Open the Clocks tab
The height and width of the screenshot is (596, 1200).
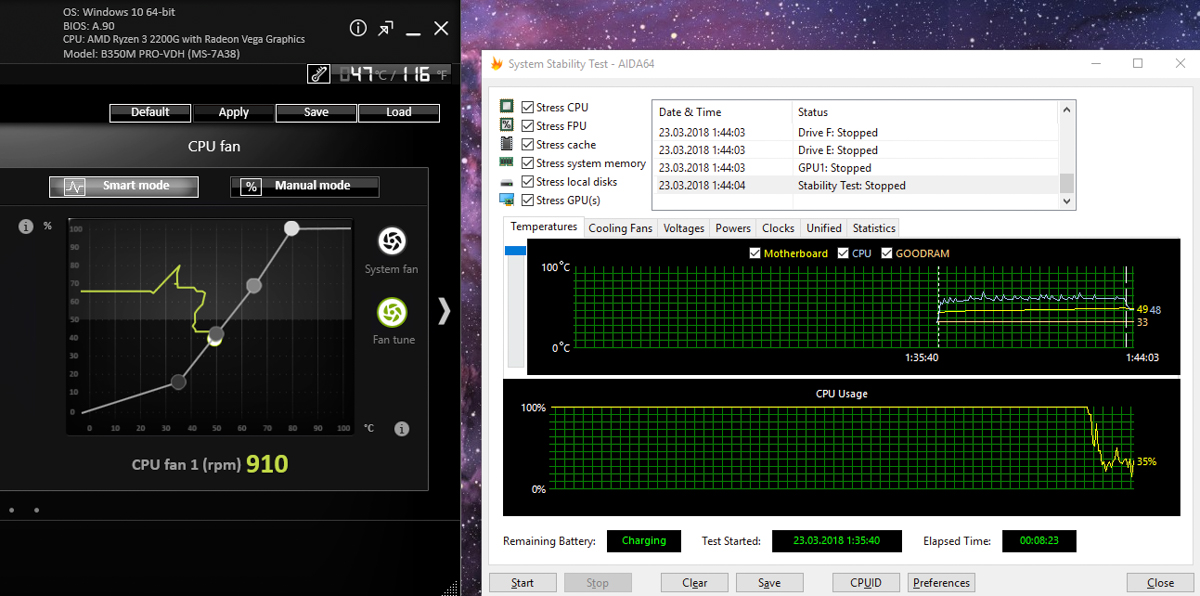click(778, 228)
